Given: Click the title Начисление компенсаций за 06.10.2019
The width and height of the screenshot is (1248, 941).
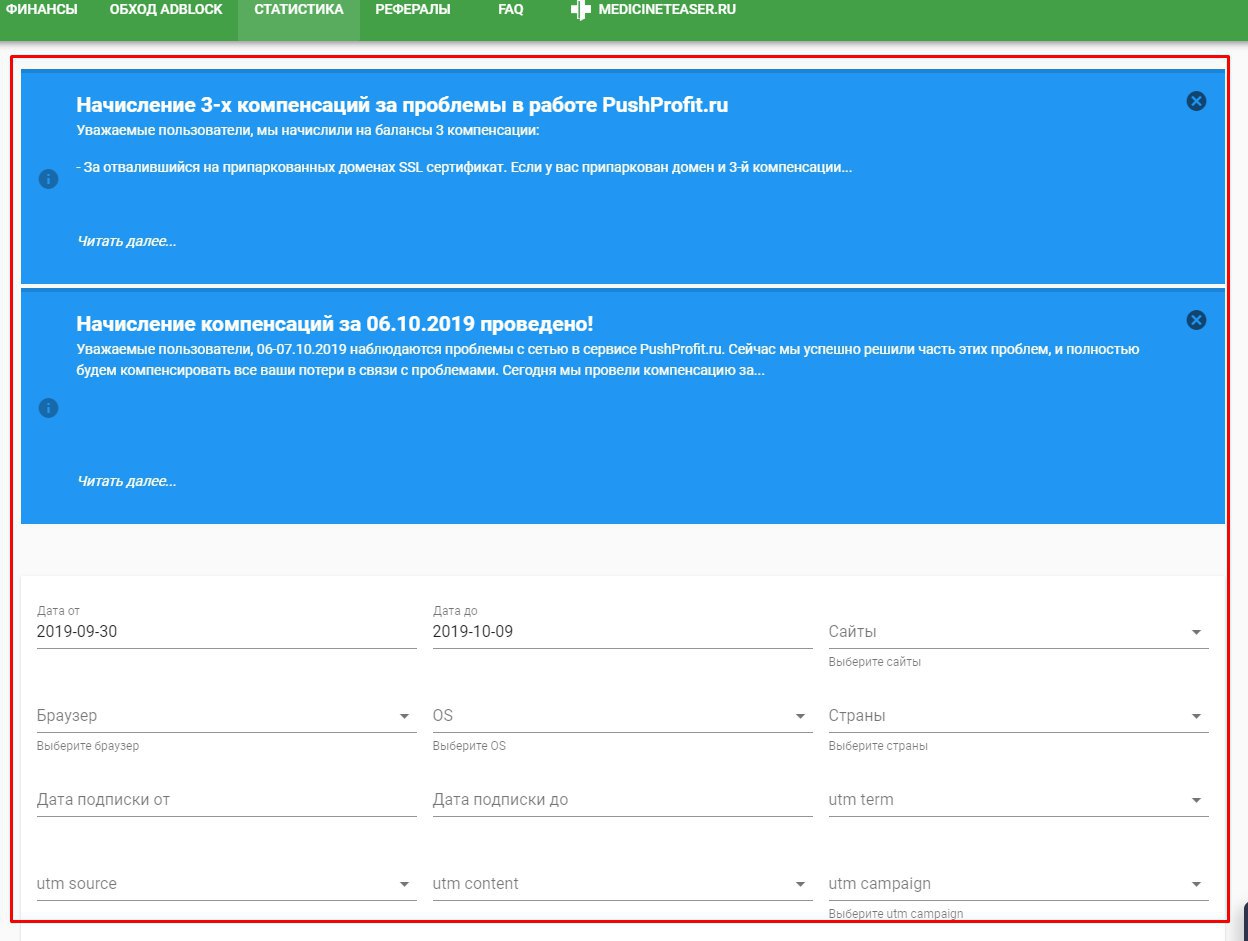Looking at the screenshot, I should pos(335,324).
